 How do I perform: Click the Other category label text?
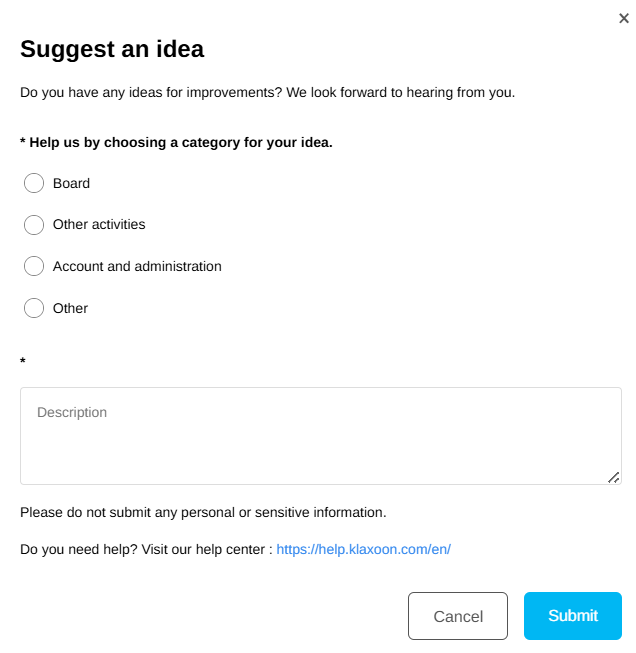coord(70,308)
